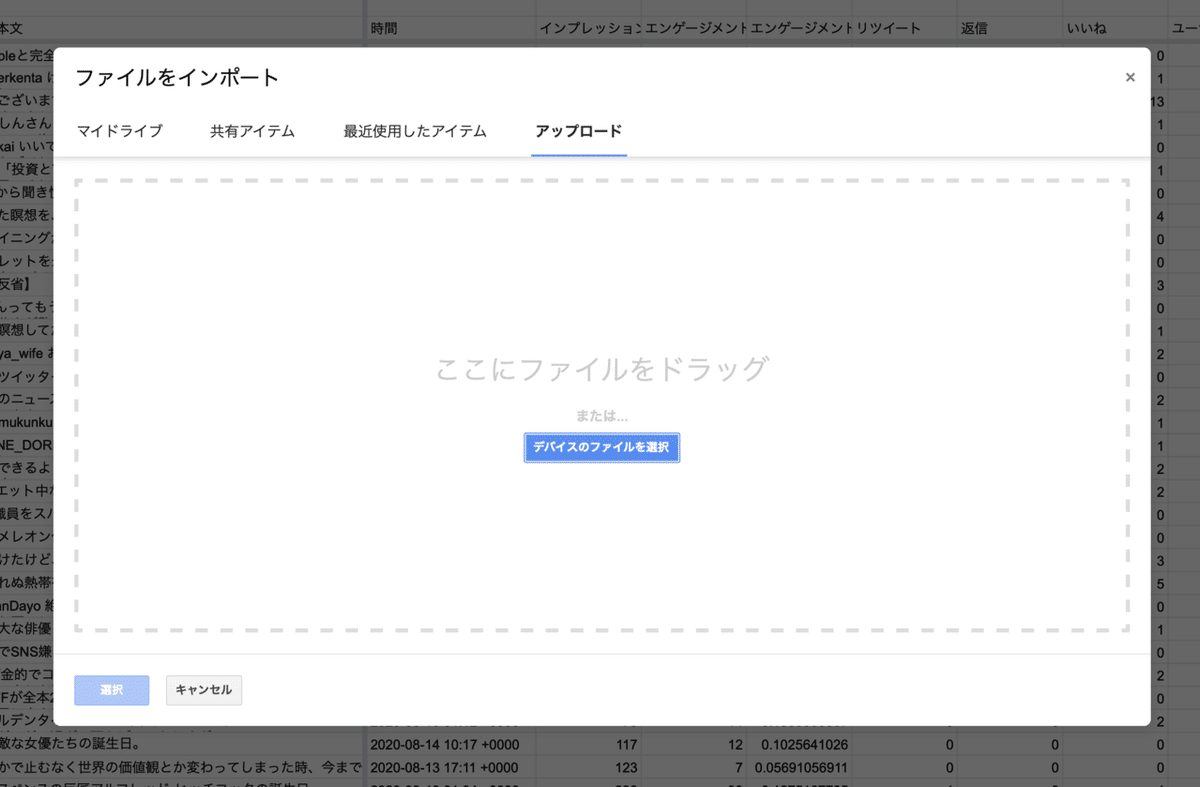Cancel the import with キャンセル

coord(203,690)
